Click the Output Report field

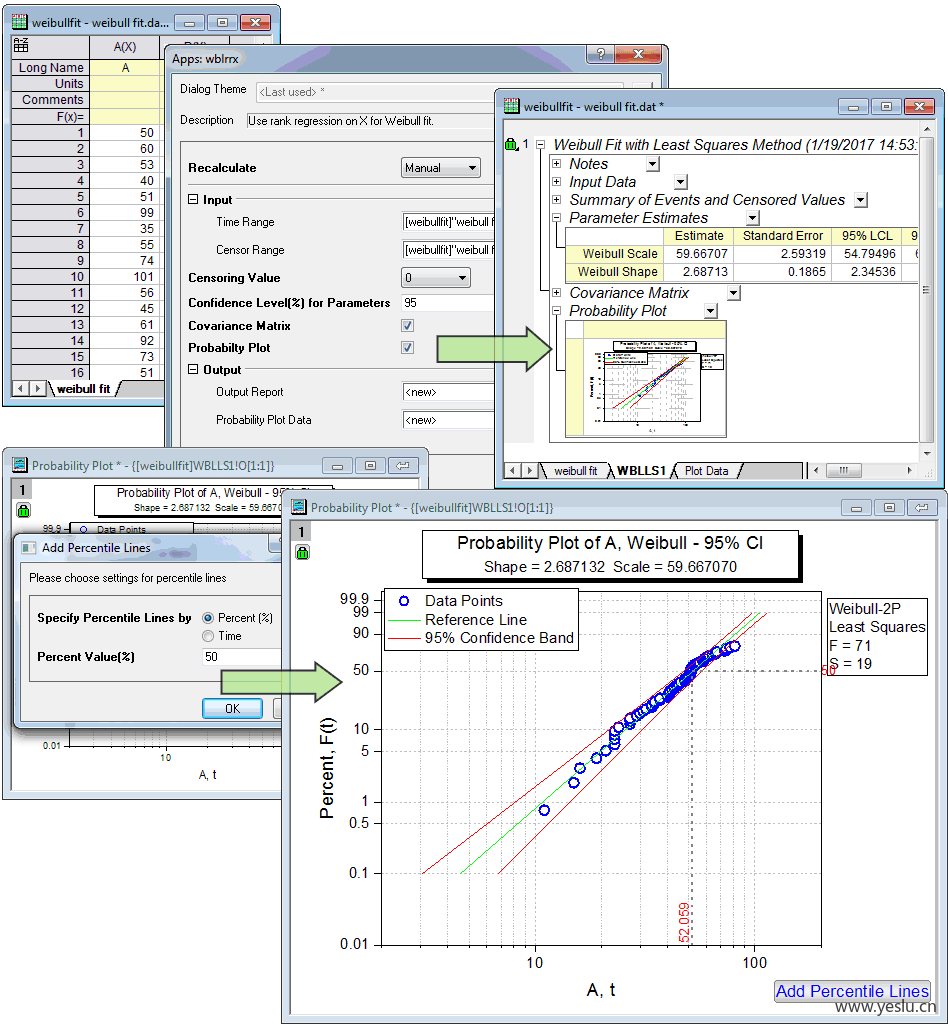coord(448,392)
